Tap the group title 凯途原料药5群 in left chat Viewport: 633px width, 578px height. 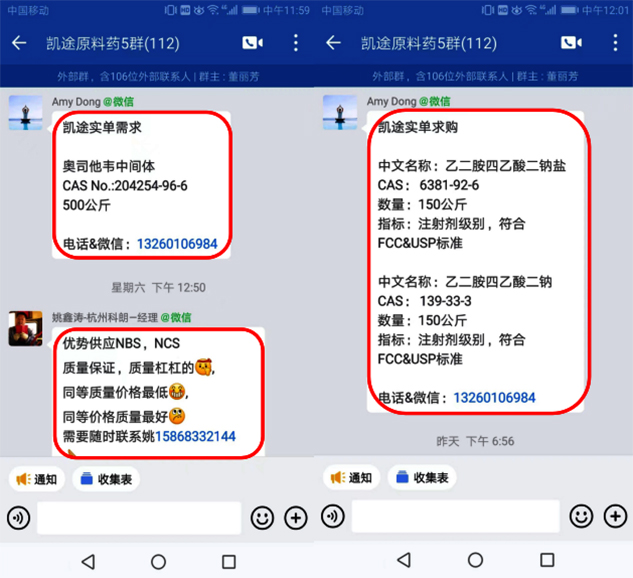tap(113, 43)
